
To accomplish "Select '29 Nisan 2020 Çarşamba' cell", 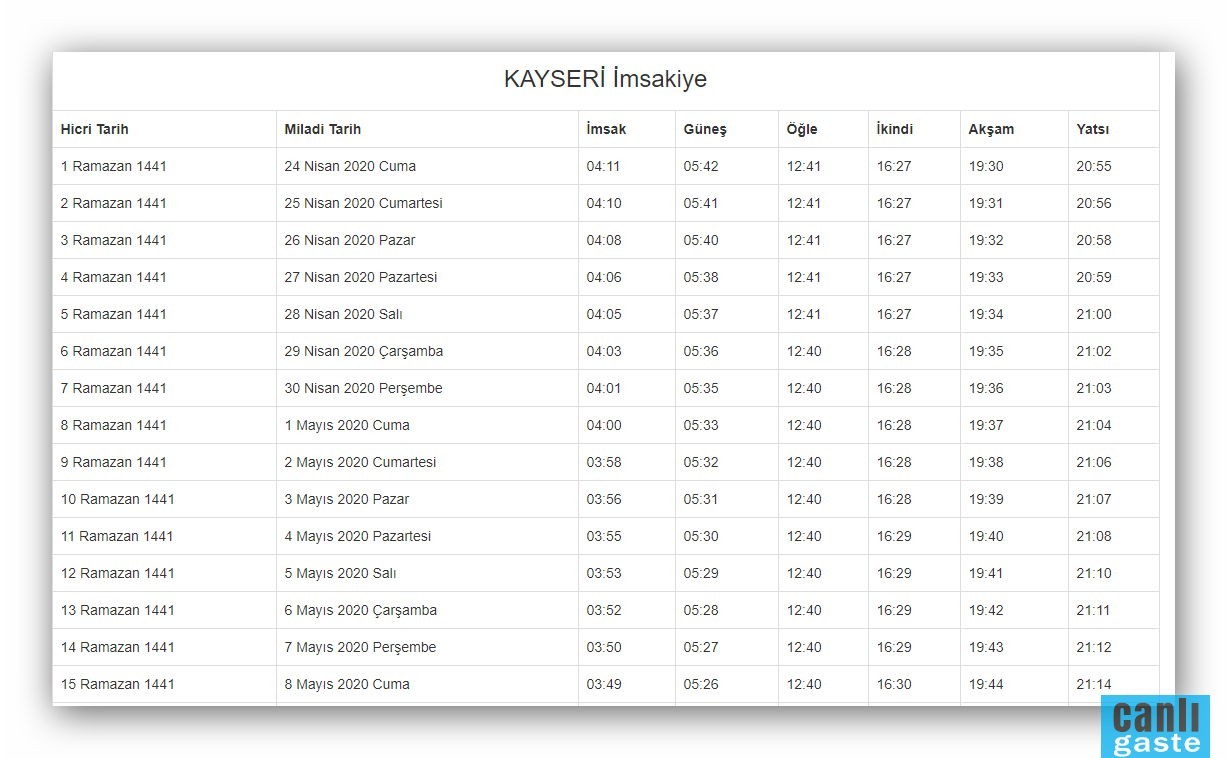I will point(363,351).
